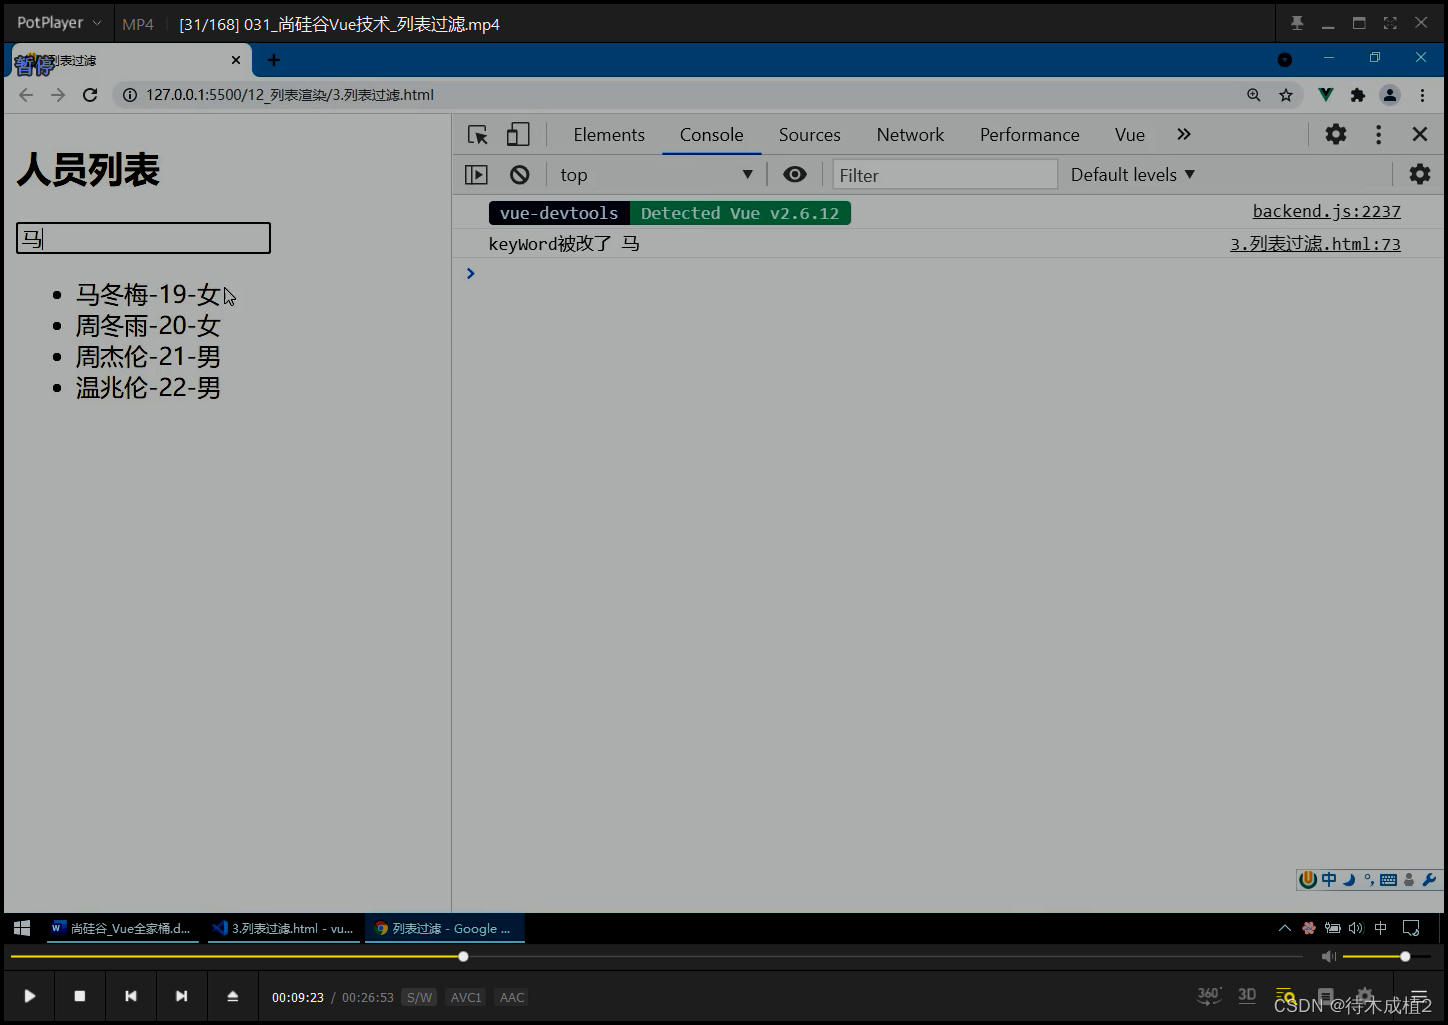Close the DevTools panel

coord(1419,134)
